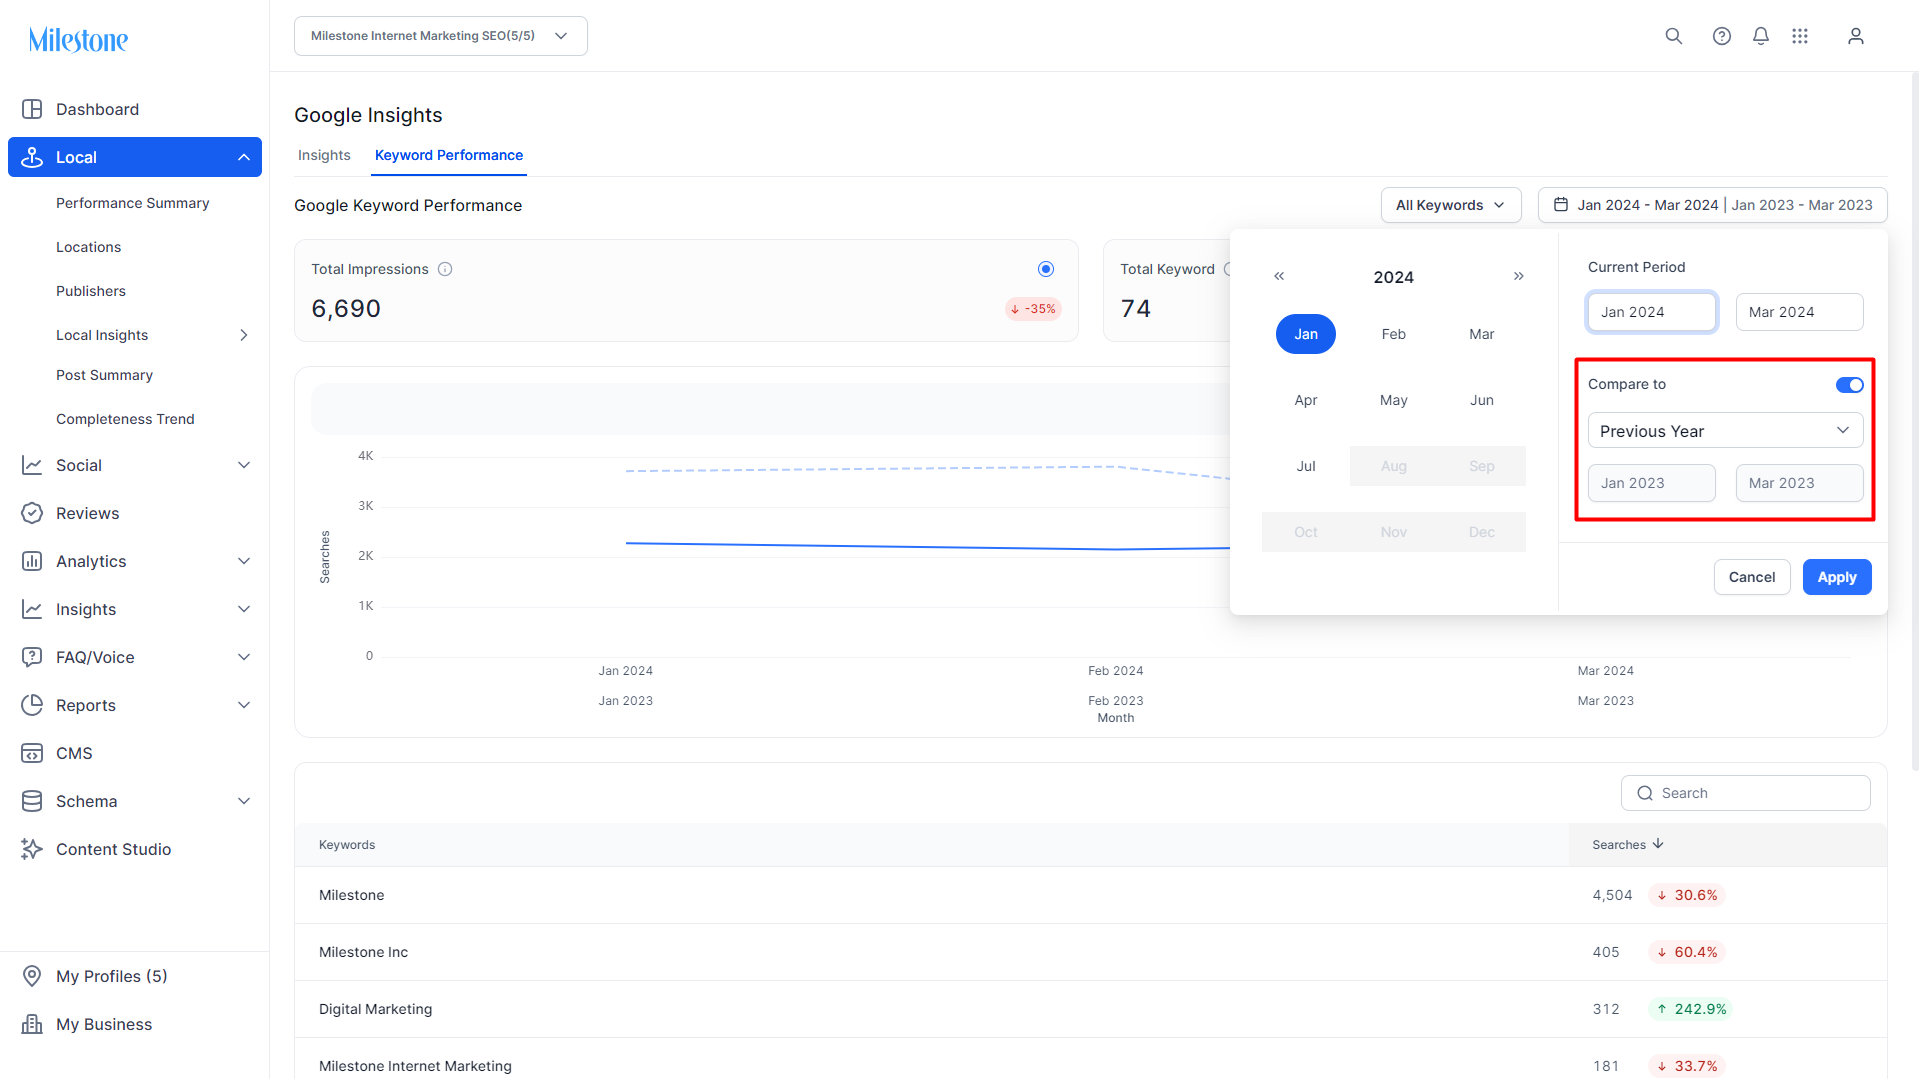
Task: Open the user account icon
Action: [1856, 36]
